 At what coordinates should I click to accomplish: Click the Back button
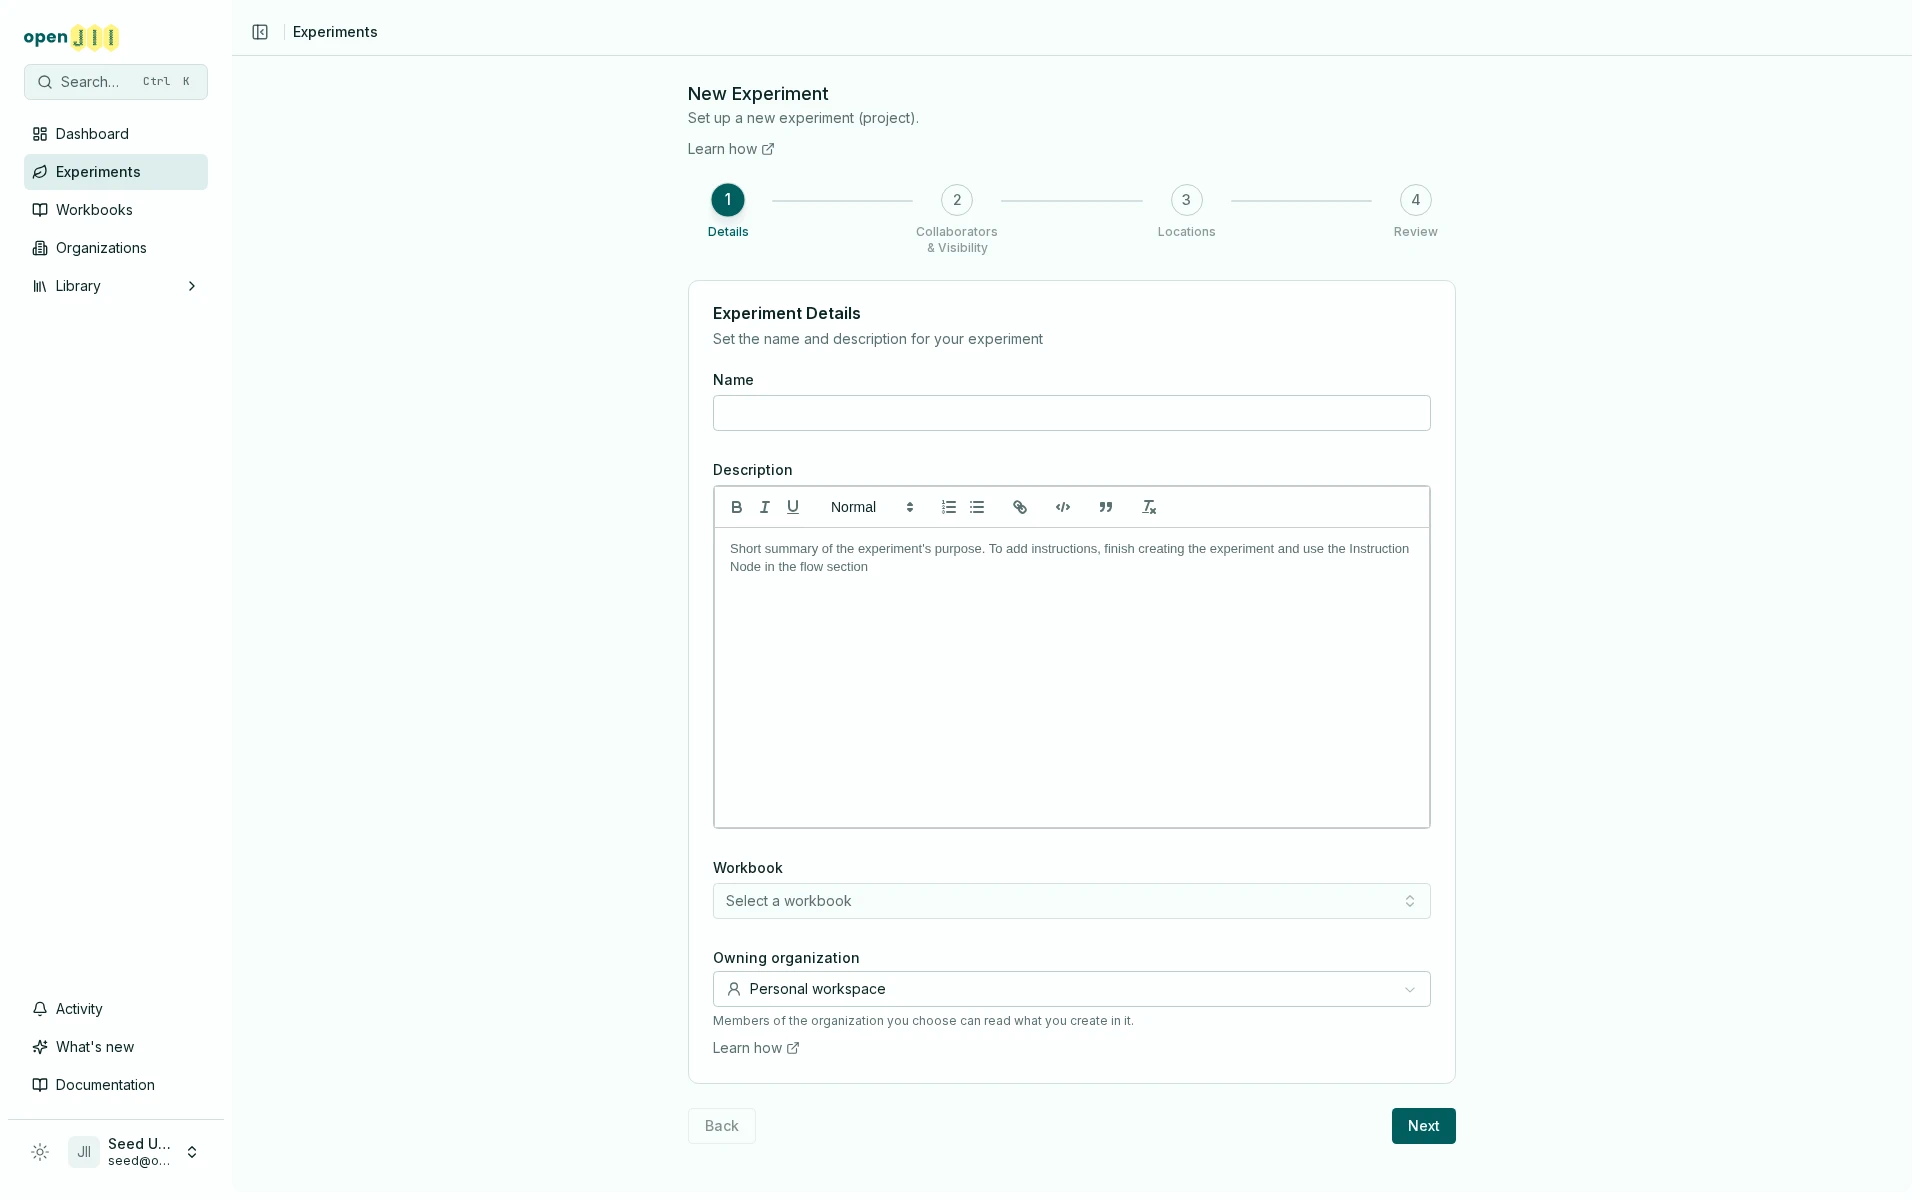pos(721,1126)
